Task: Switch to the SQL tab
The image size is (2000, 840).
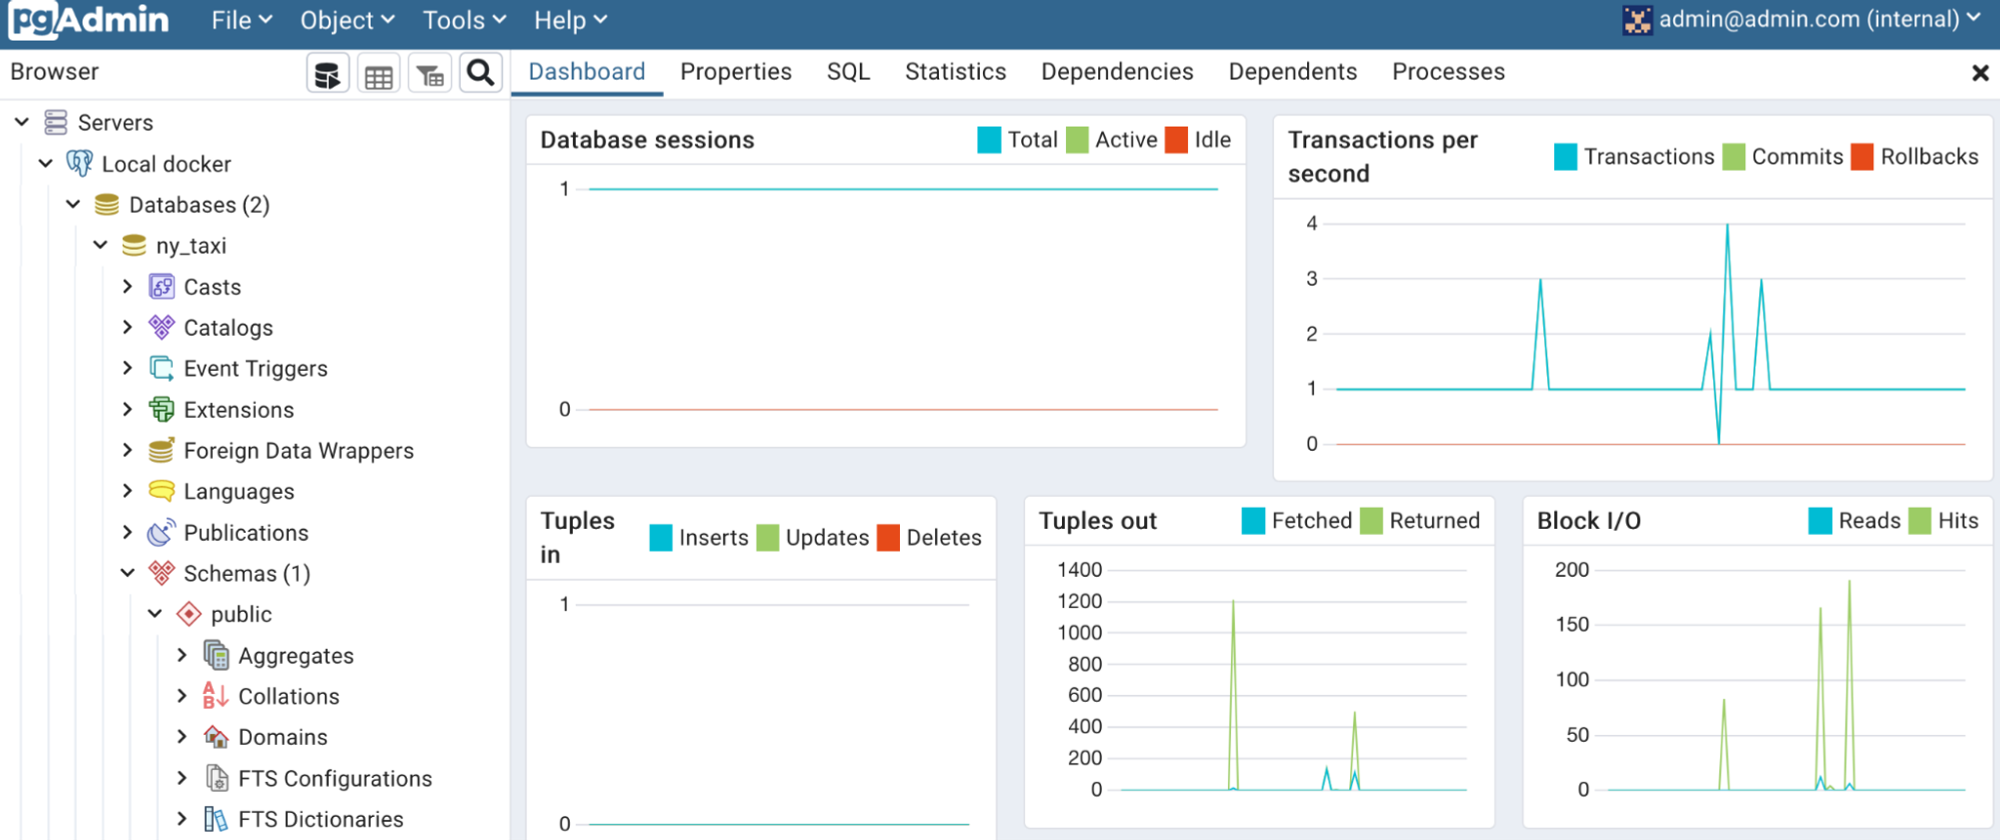Action: tap(848, 72)
